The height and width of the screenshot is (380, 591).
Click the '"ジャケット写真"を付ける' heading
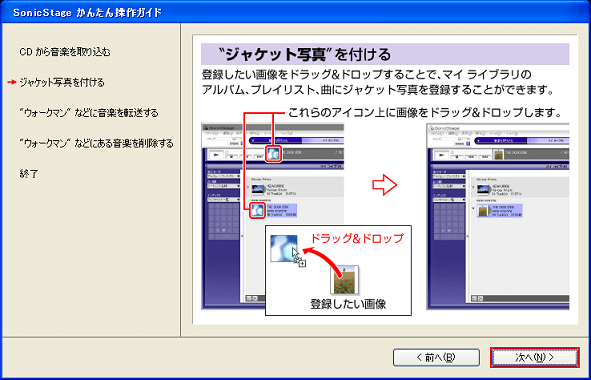305,55
